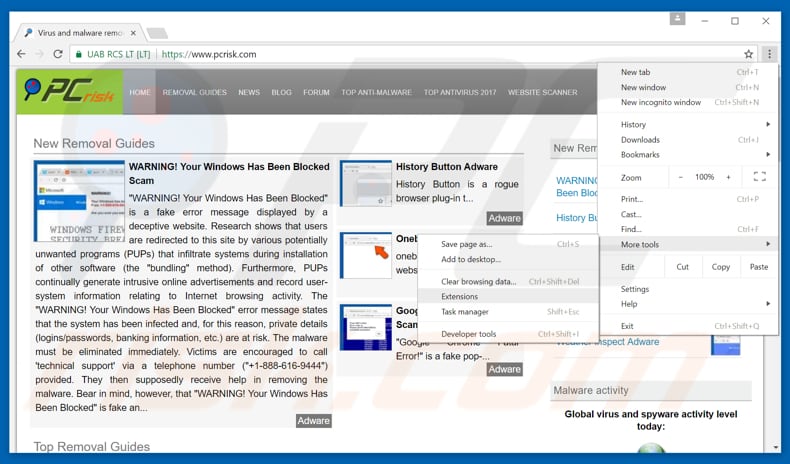Click the Chrome profile avatar icon

coord(677,19)
